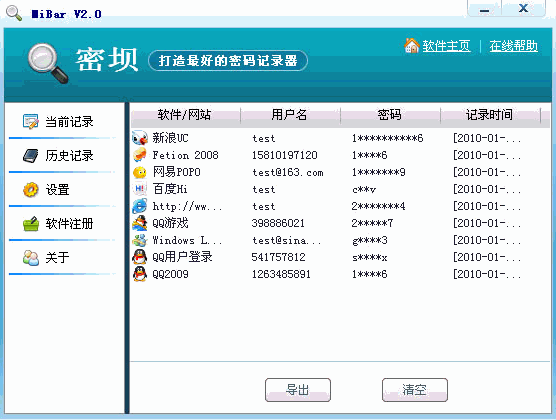Click the 新浪UC row icon
This screenshot has height=420, width=556.
point(140,138)
